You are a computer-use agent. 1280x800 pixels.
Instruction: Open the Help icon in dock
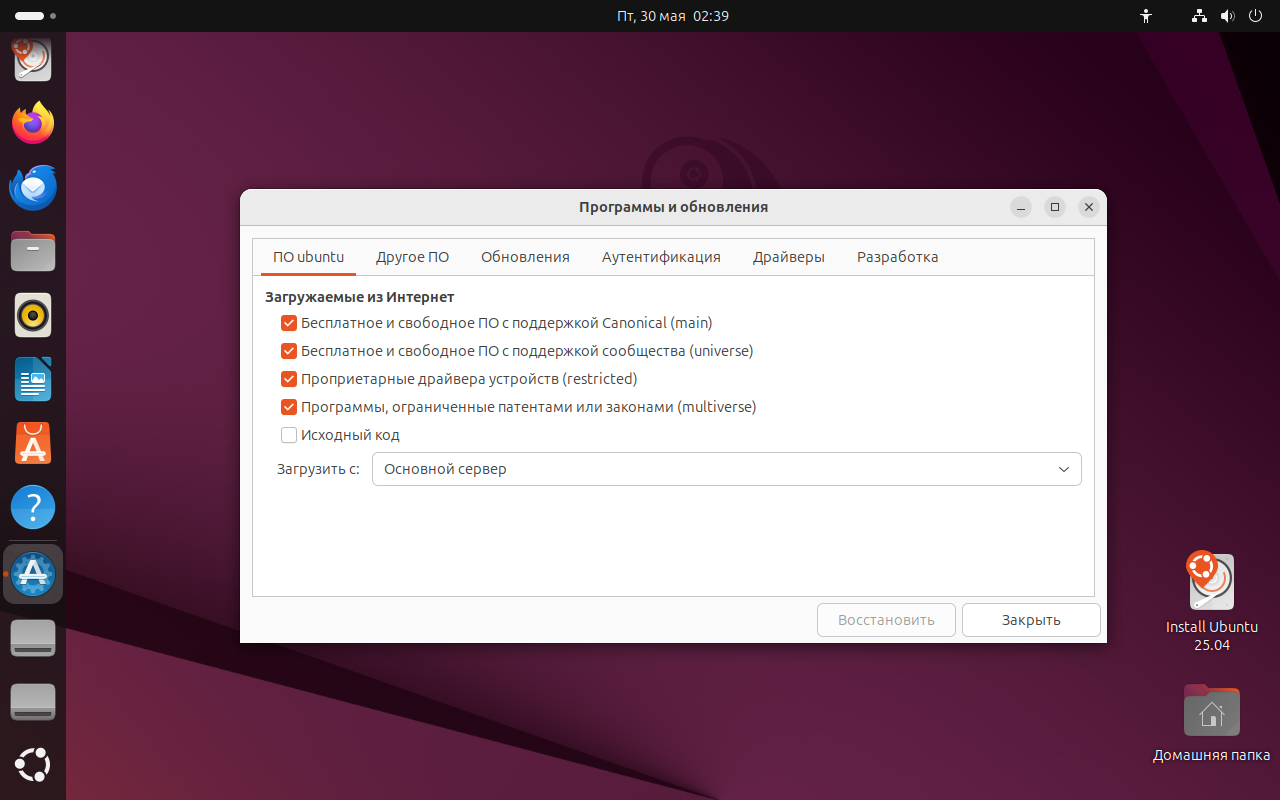(33, 507)
